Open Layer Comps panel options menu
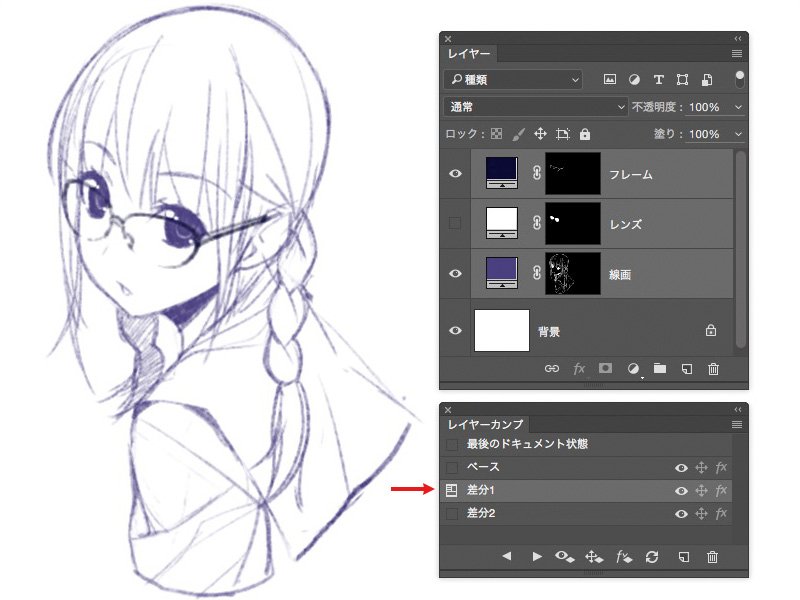Viewport: 800px width, 600px height. coord(737,424)
